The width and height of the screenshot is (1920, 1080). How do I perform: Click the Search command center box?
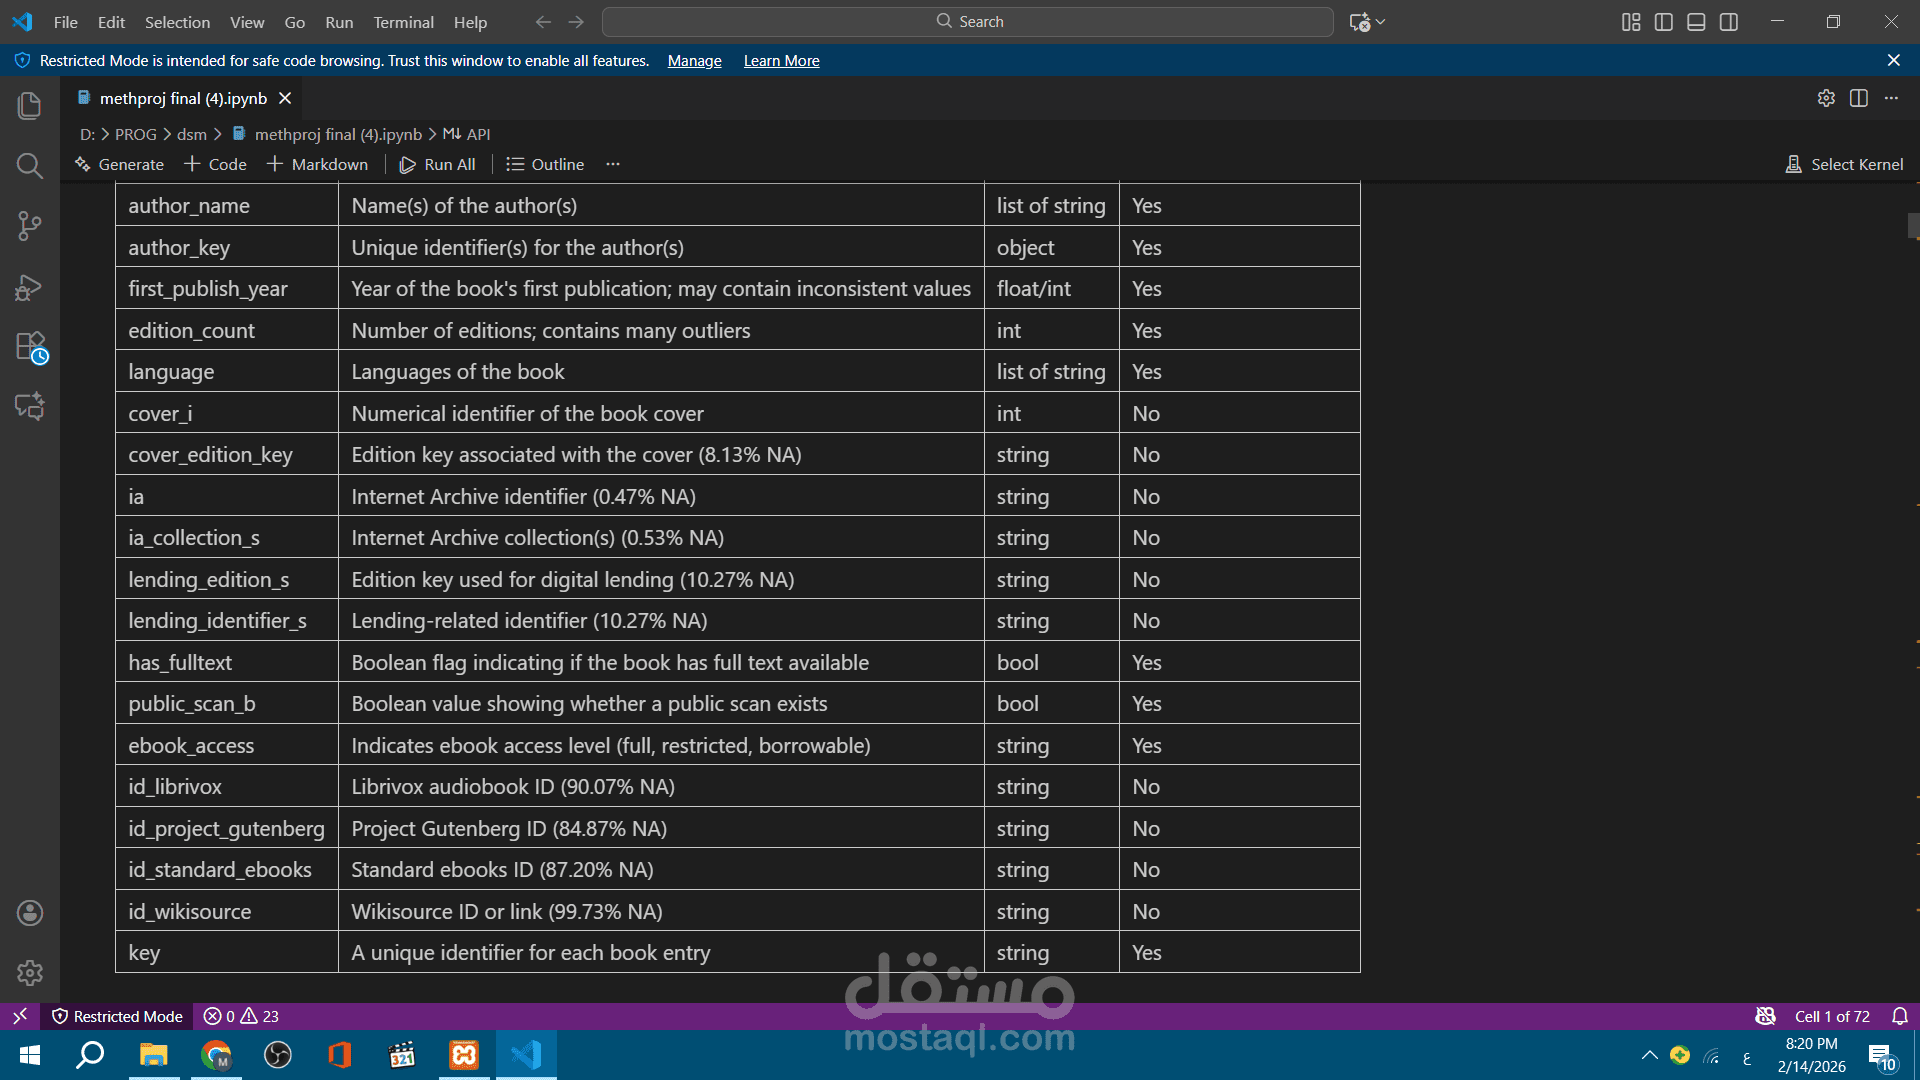point(968,22)
